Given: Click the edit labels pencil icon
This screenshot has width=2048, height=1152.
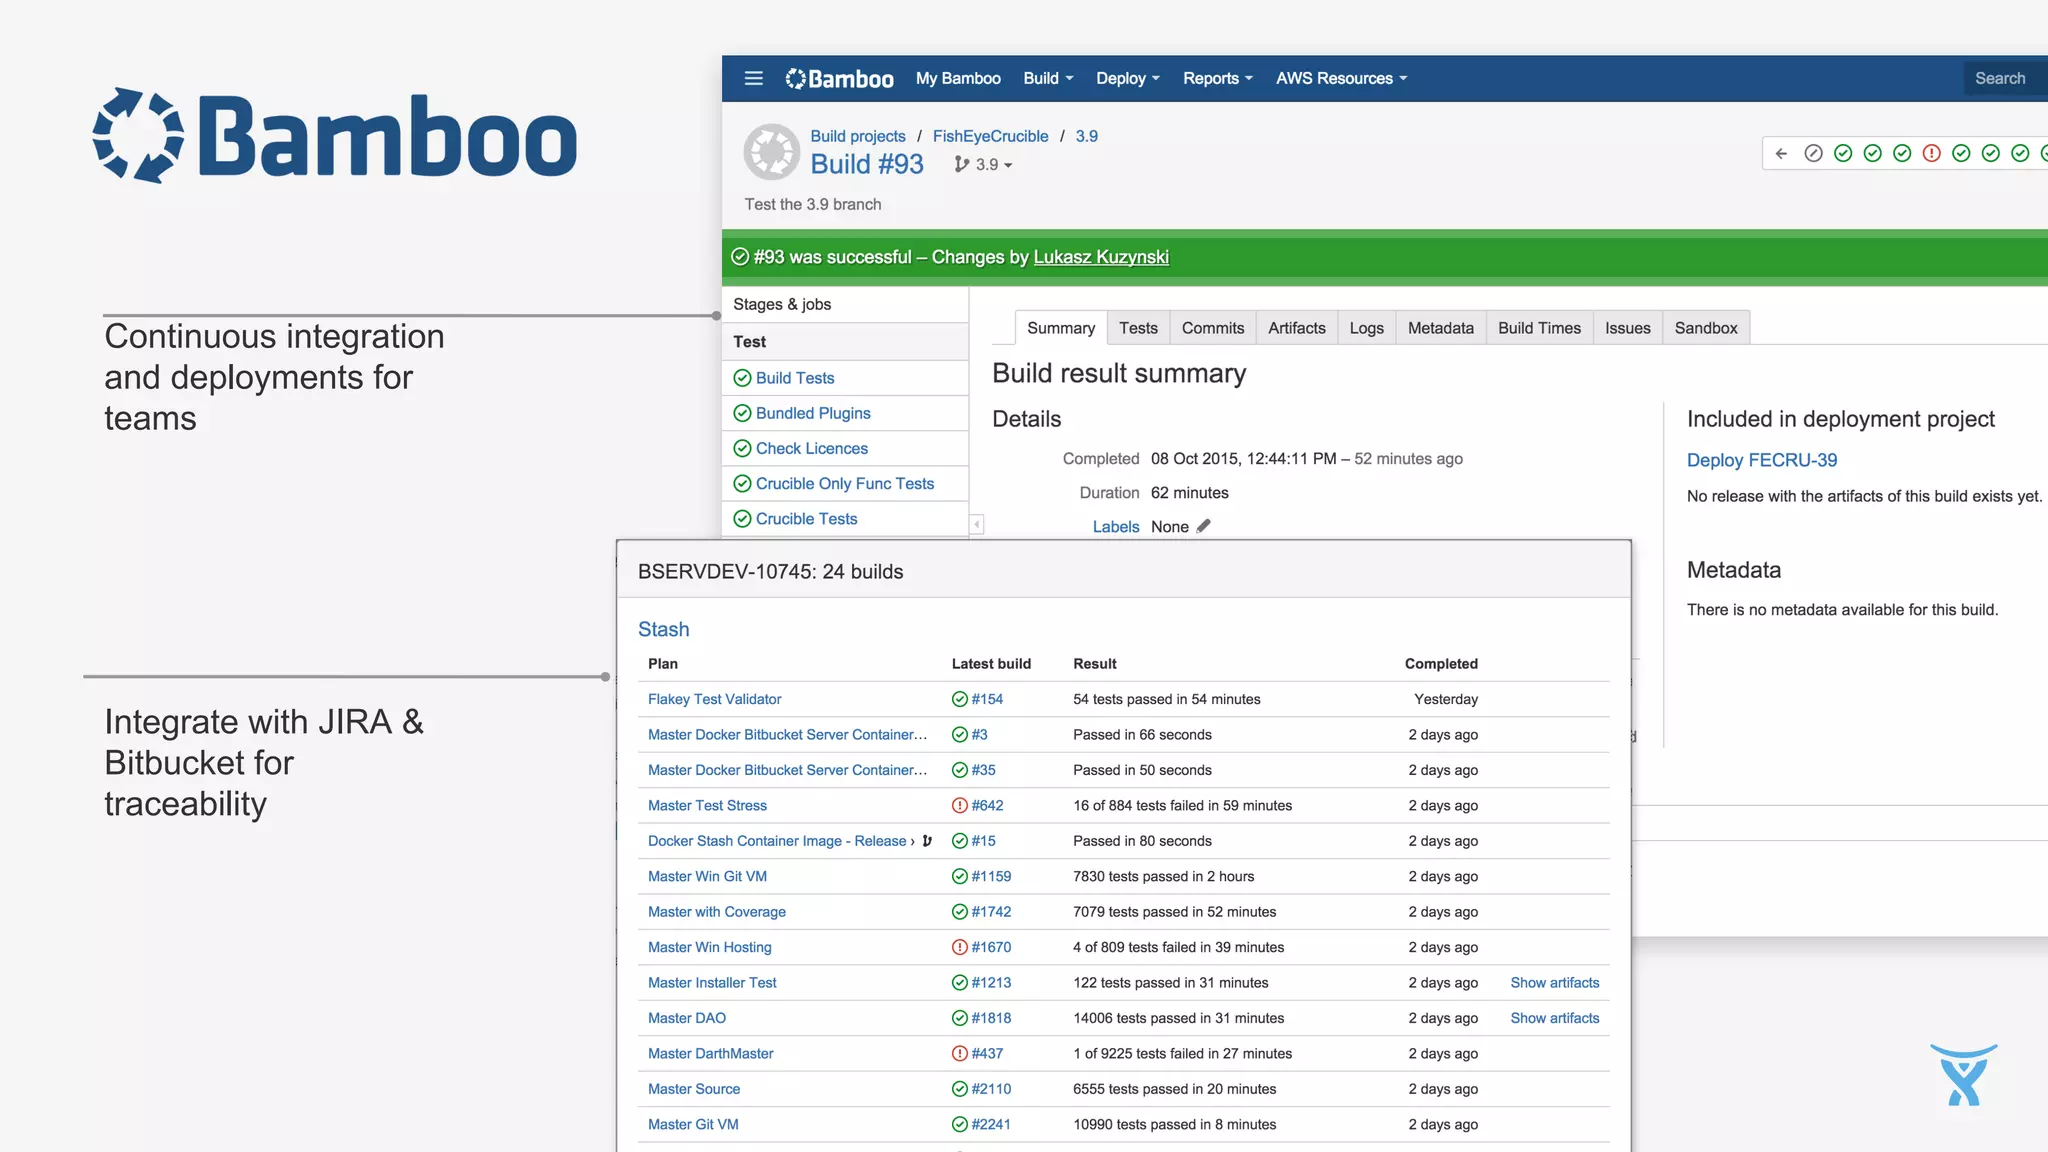Looking at the screenshot, I should coord(1203,526).
